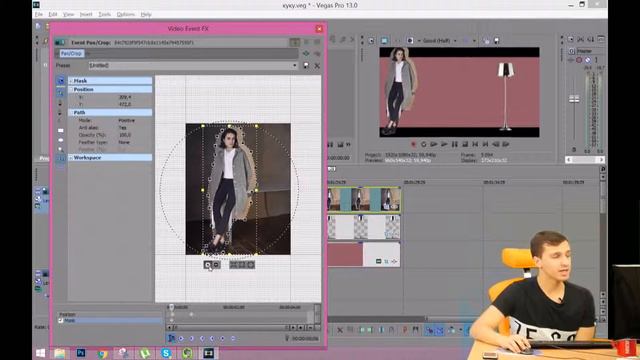Stop the preview playback
Image resolution: width=640 pixels, height=360 pixels.
pos(465,144)
